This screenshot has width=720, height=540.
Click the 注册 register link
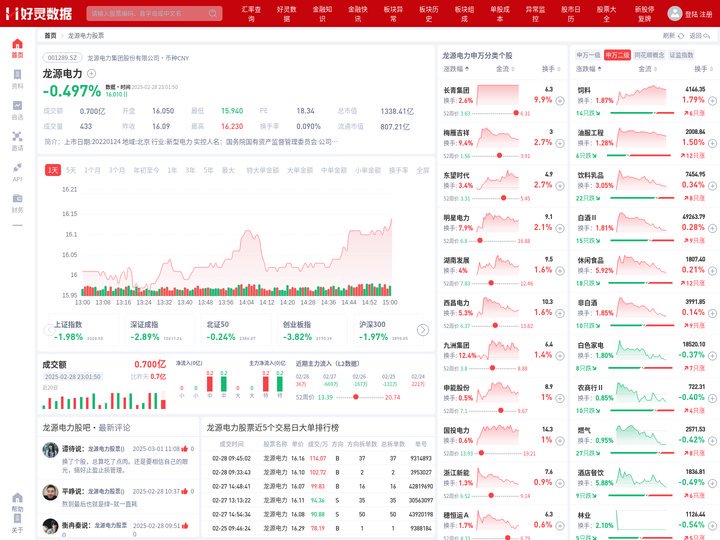tap(706, 14)
